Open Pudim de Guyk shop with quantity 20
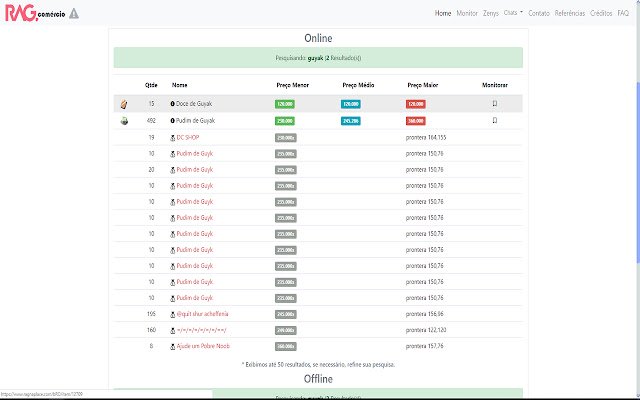The image size is (640, 400). click(195, 169)
